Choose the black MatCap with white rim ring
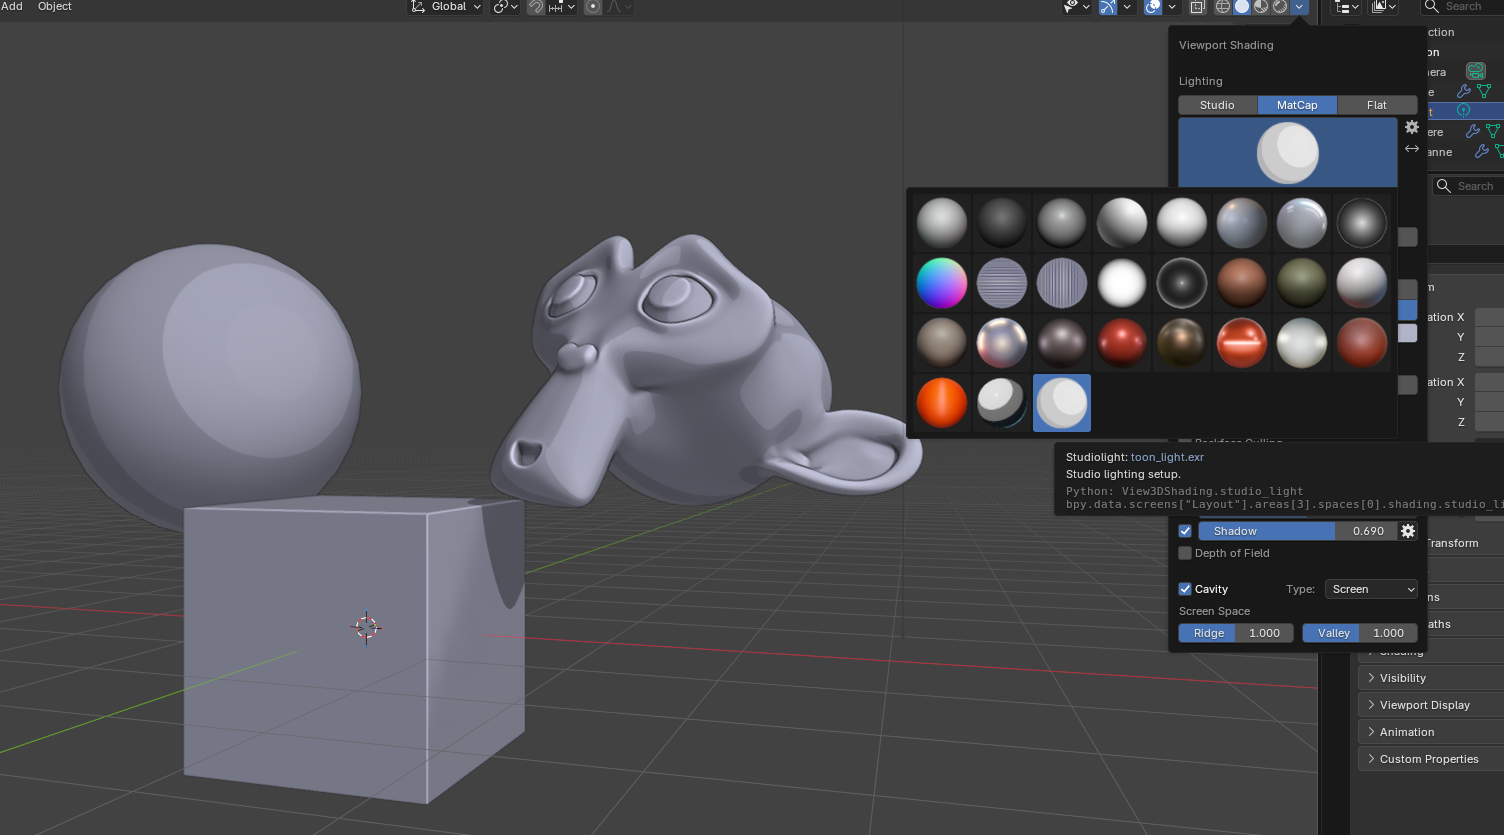The width and height of the screenshot is (1504, 835). (1182, 282)
